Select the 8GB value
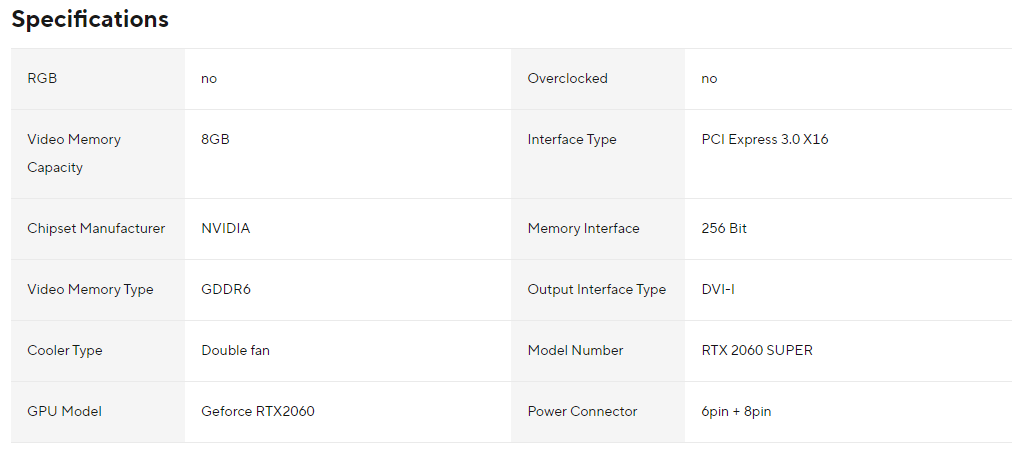Screen dimensions: 1035x457 (x=215, y=140)
